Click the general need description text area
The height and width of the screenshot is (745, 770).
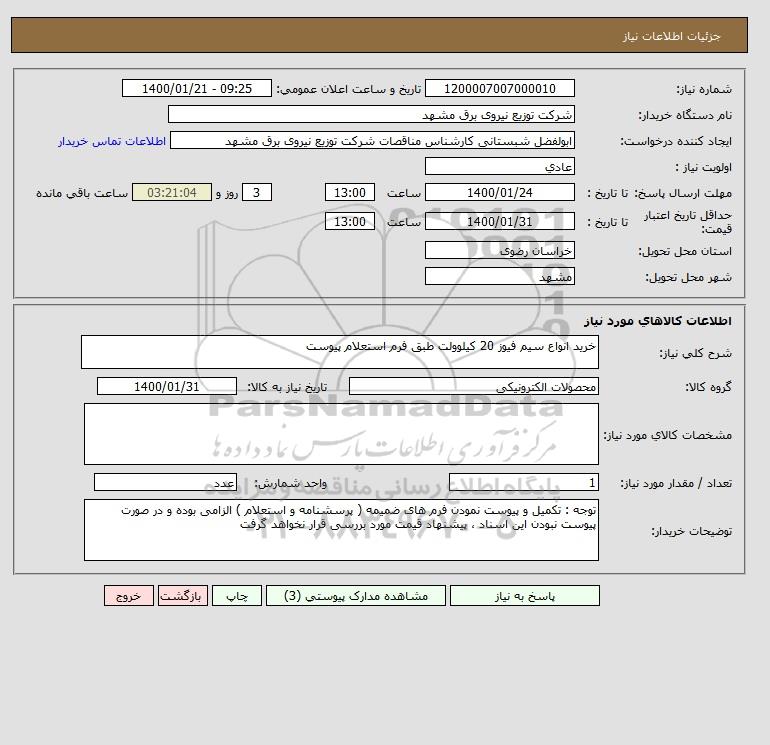tap(340, 352)
